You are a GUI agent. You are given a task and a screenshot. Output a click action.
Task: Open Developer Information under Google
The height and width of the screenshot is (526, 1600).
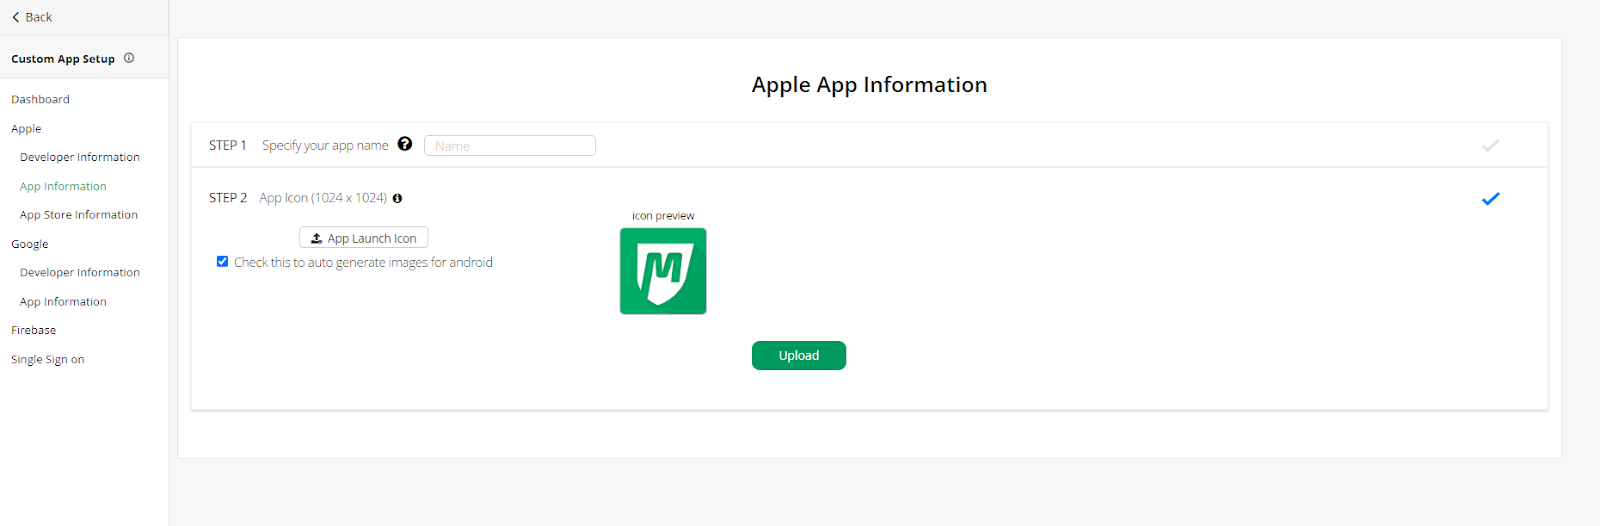tap(80, 272)
